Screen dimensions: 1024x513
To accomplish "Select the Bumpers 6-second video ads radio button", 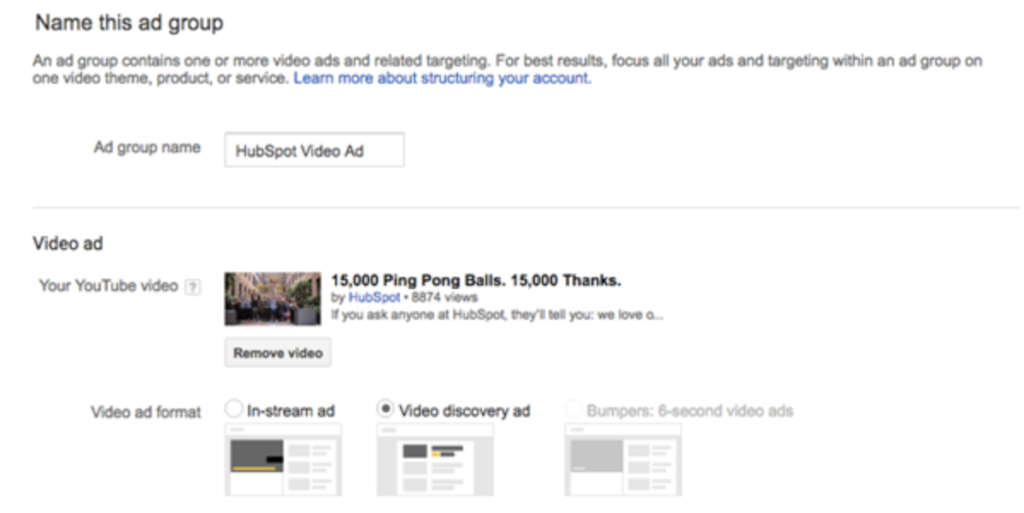I will click(573, 410).
